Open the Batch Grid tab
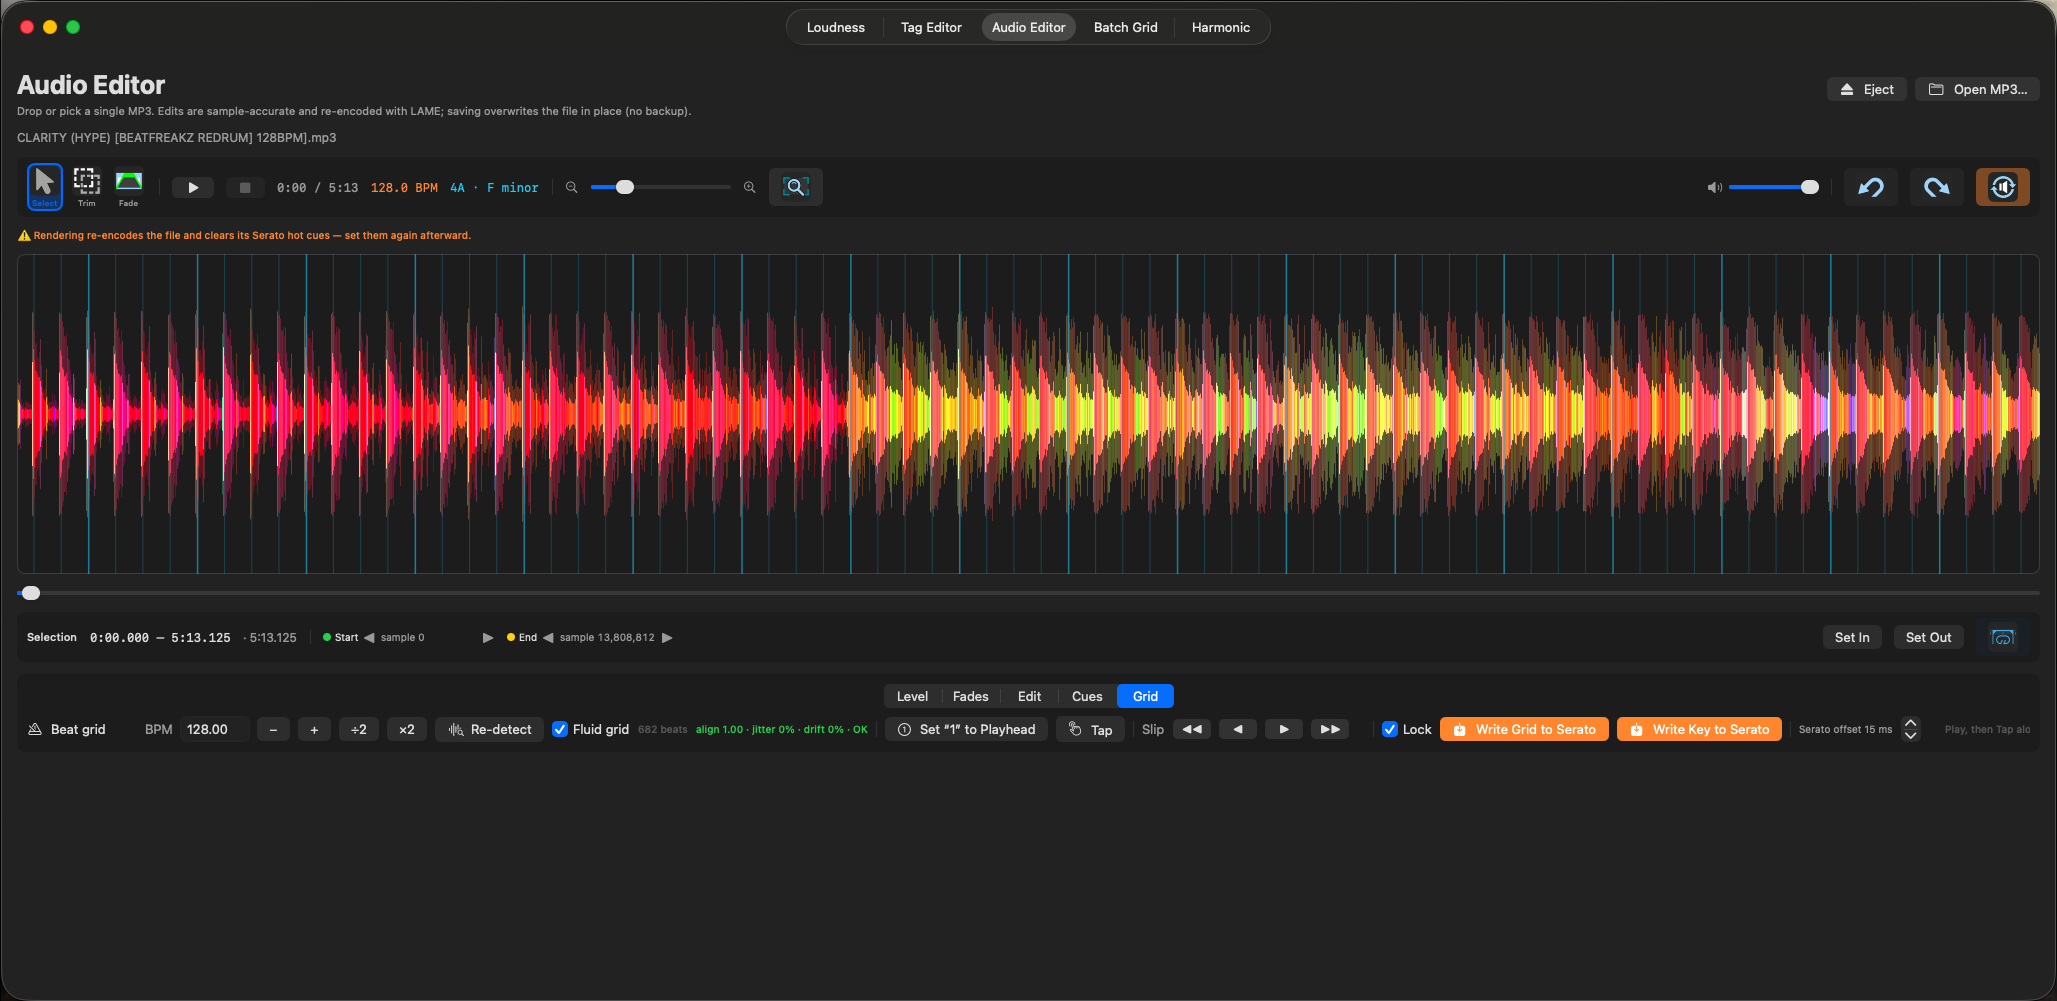The width and height of the screenshot is (2057, 1001). pyautogui.click(x=1125, y=27)
